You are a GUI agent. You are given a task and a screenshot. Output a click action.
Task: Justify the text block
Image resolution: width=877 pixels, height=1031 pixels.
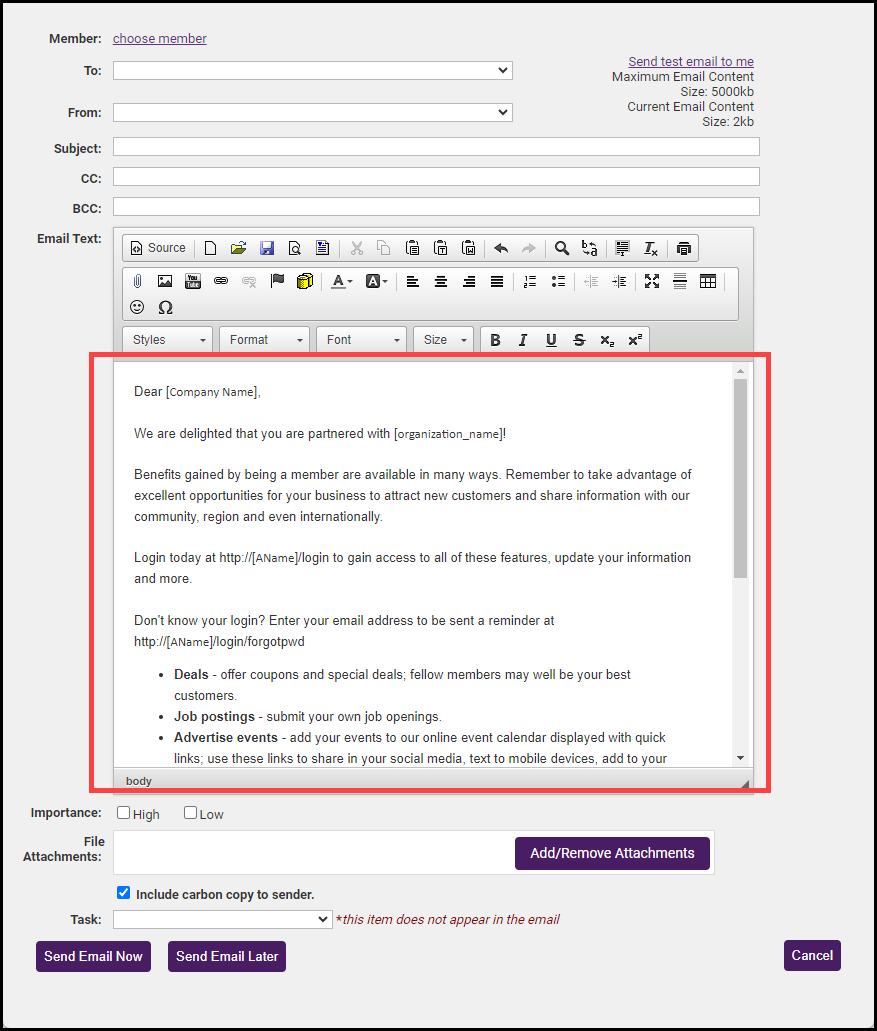coord(497,281)
